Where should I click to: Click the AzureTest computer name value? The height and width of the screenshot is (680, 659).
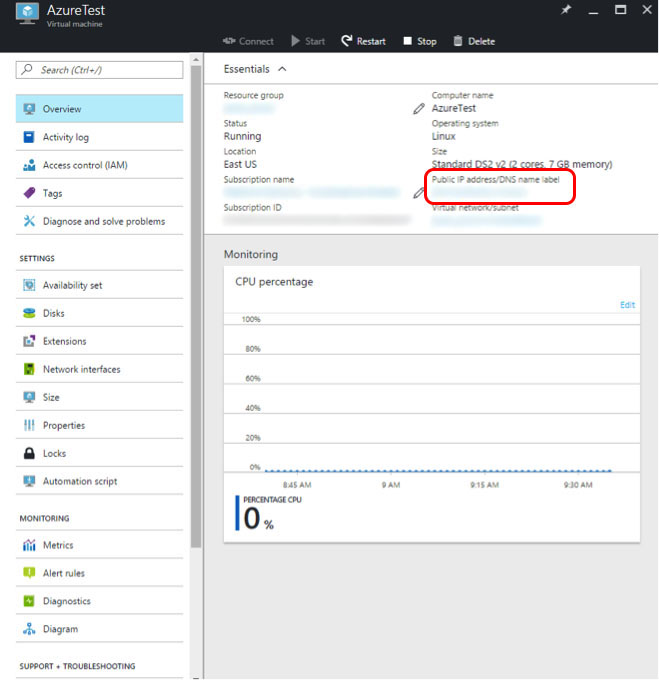click(x=453, y=108)
